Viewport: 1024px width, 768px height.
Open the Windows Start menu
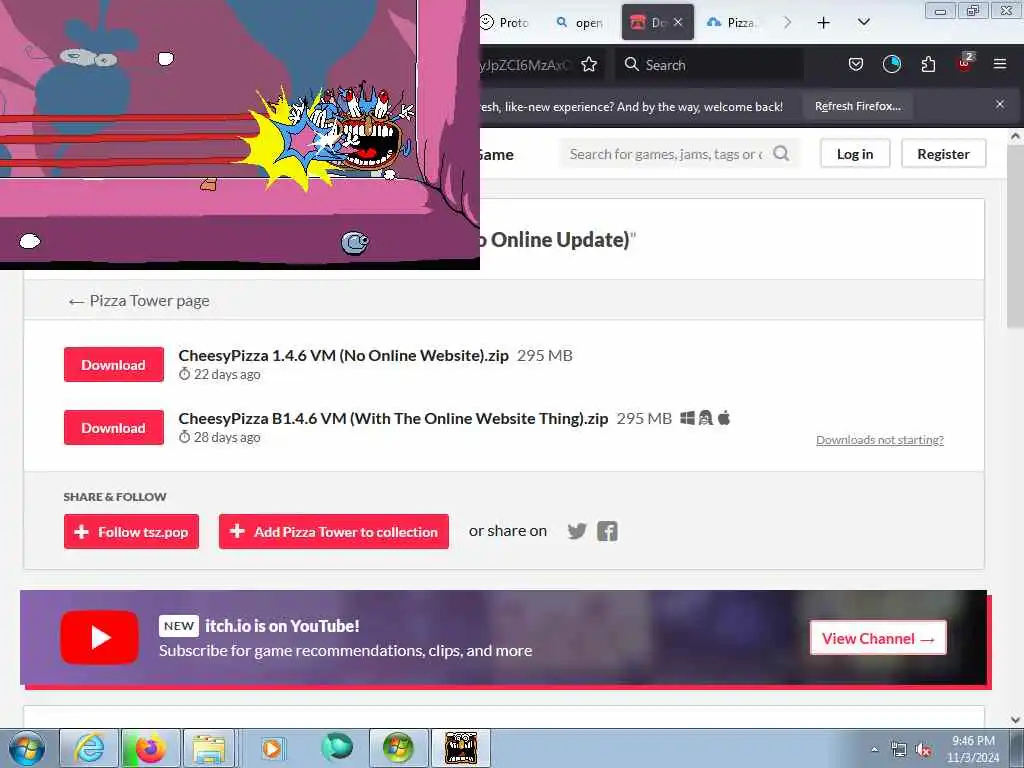[x=27, y=748]
